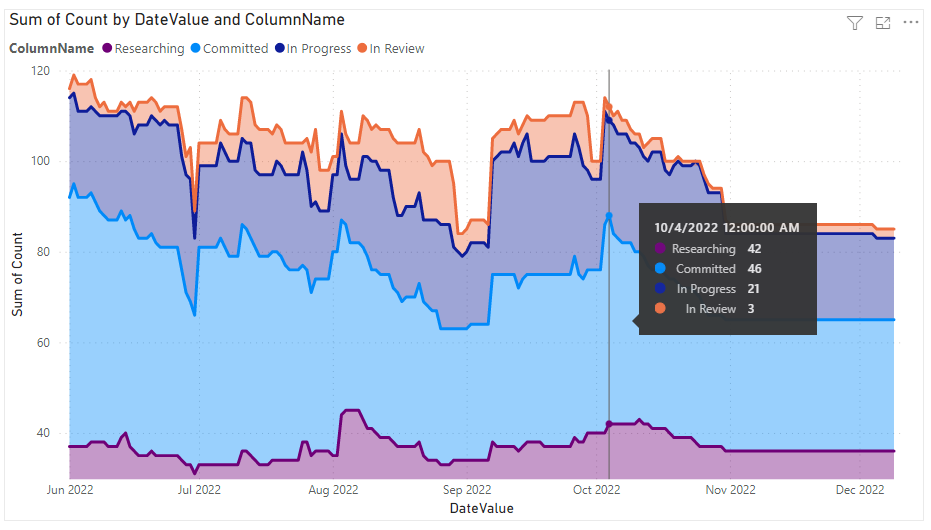The height and width of the screenshot is (530, 931).
Task: Click the DateValue x-axis title
Action: tap(481, 508)
